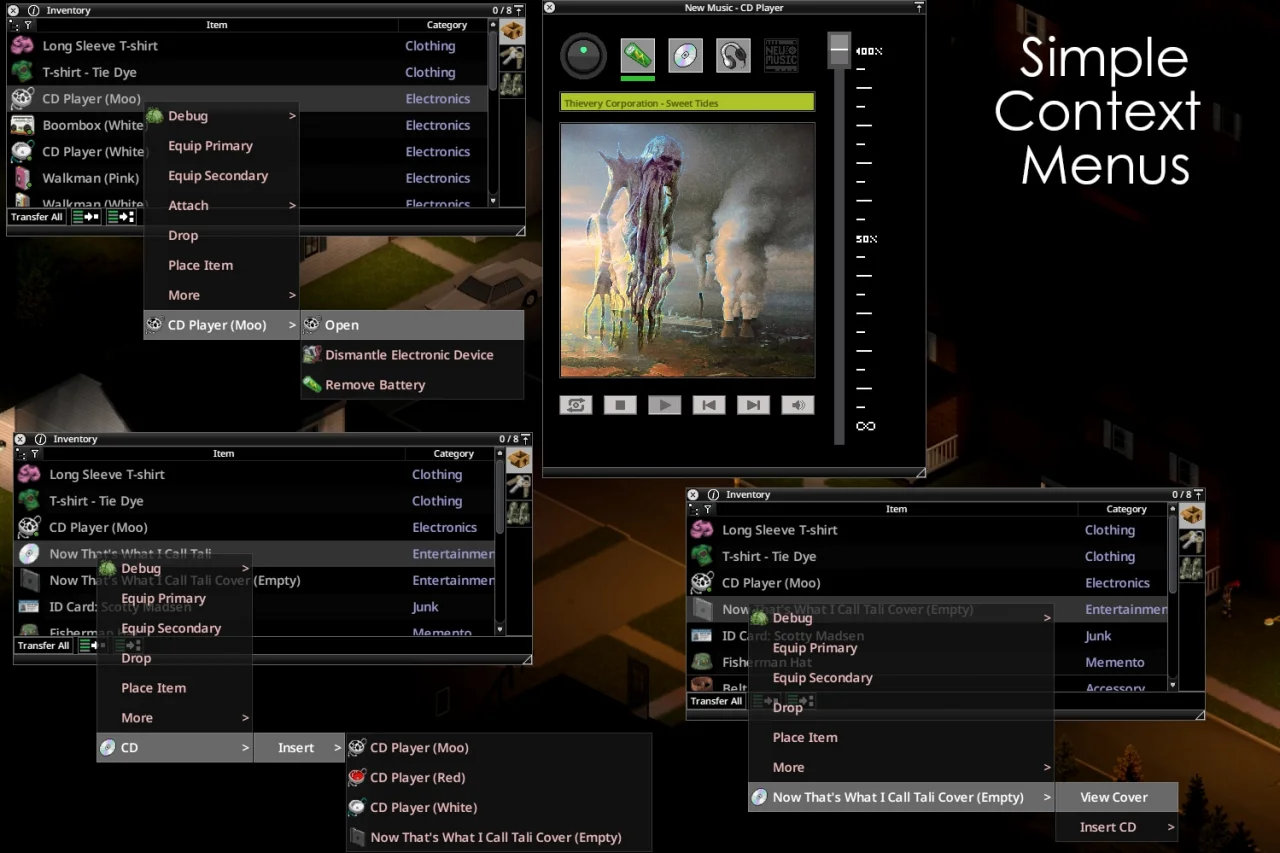Viewport: 1280px width, 853px height.
Task: Expand the Attach submenu
Action: tap(222, 206)
